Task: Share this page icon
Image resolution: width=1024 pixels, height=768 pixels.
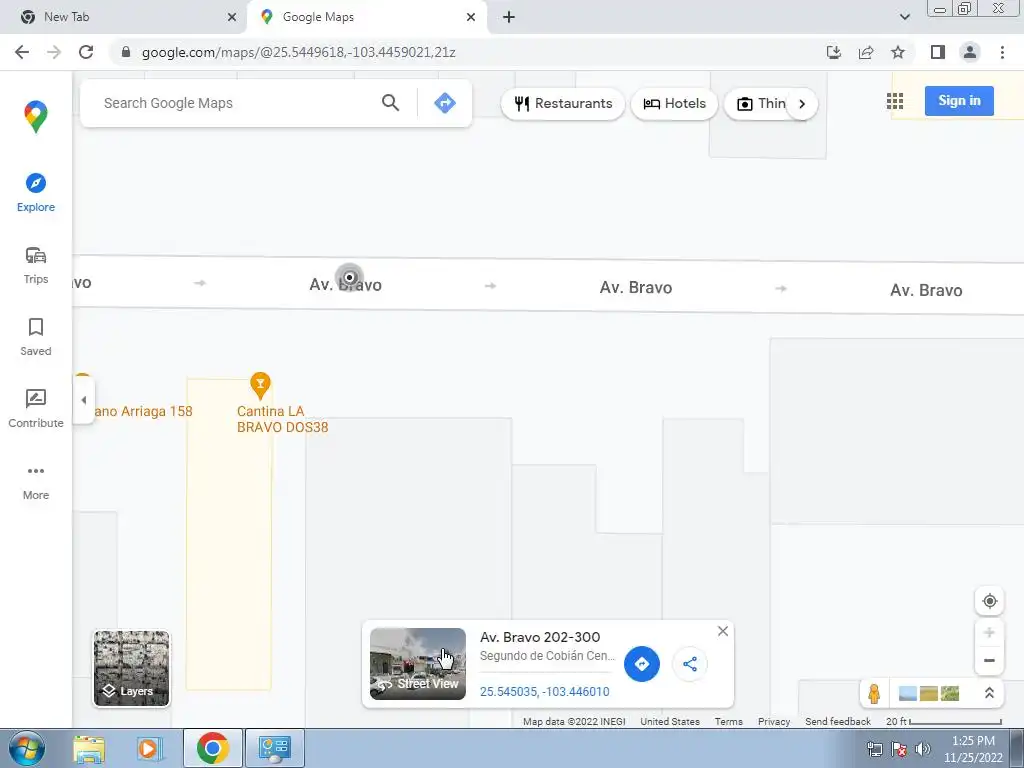Action: pyautogui.click(x=866, y=52)
